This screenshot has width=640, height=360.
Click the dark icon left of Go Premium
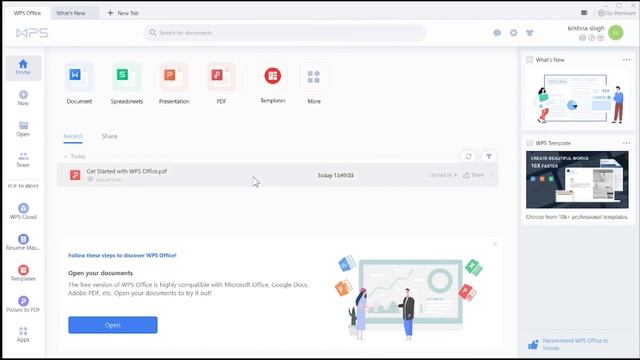[x=584, y=13]
